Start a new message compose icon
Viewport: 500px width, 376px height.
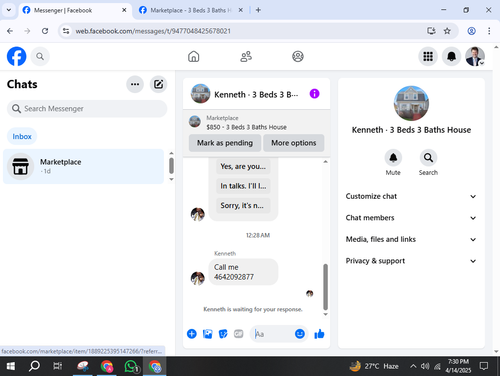point(158,84)
